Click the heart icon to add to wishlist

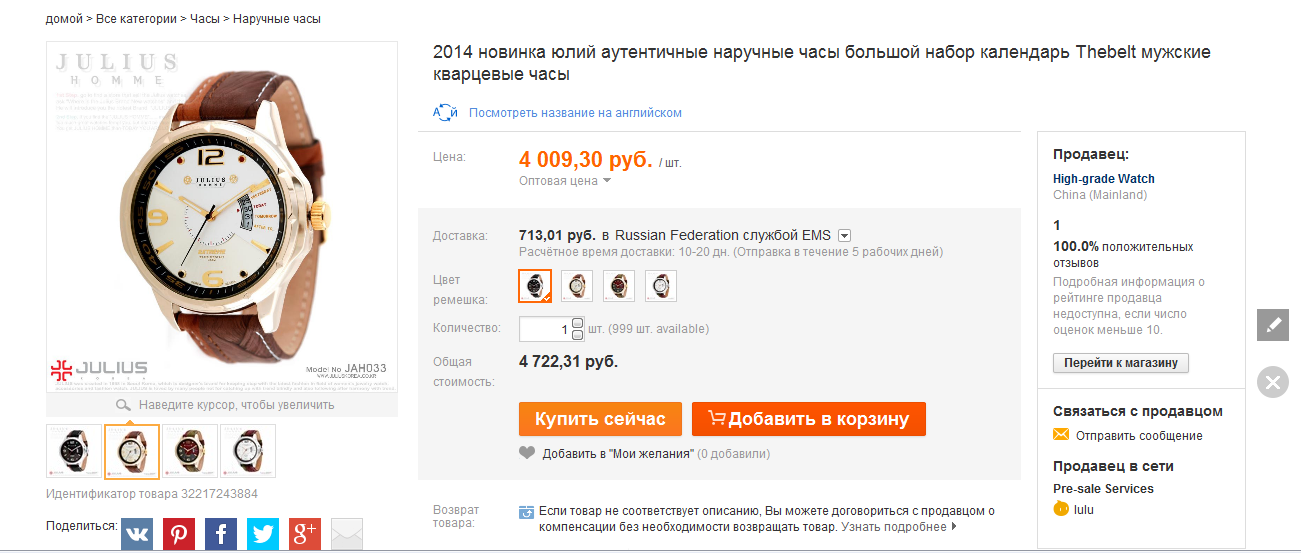[528, 453]
